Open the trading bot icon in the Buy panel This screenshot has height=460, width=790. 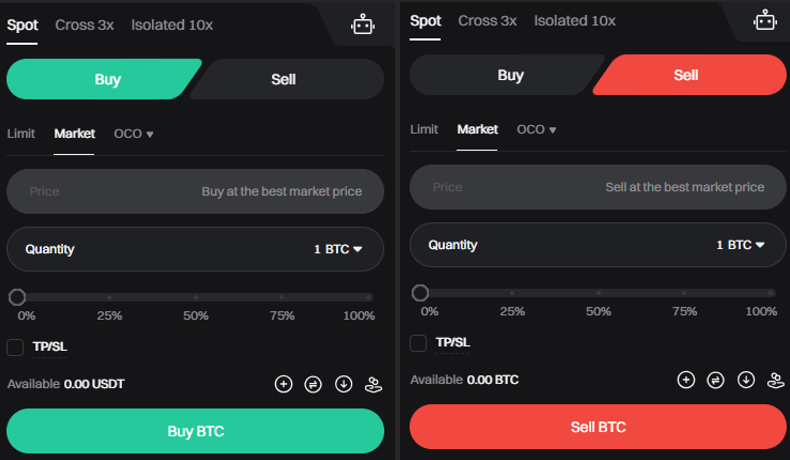point(362,25)
